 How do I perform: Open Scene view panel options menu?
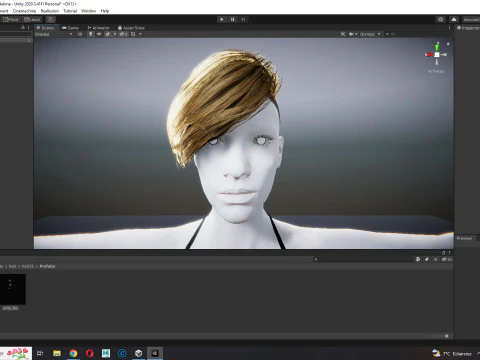pos(449,28)
